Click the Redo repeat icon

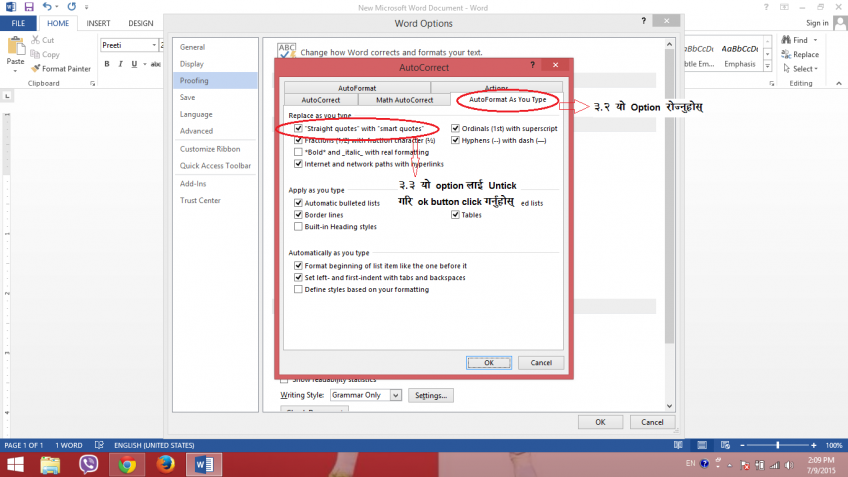pos(71,7)
